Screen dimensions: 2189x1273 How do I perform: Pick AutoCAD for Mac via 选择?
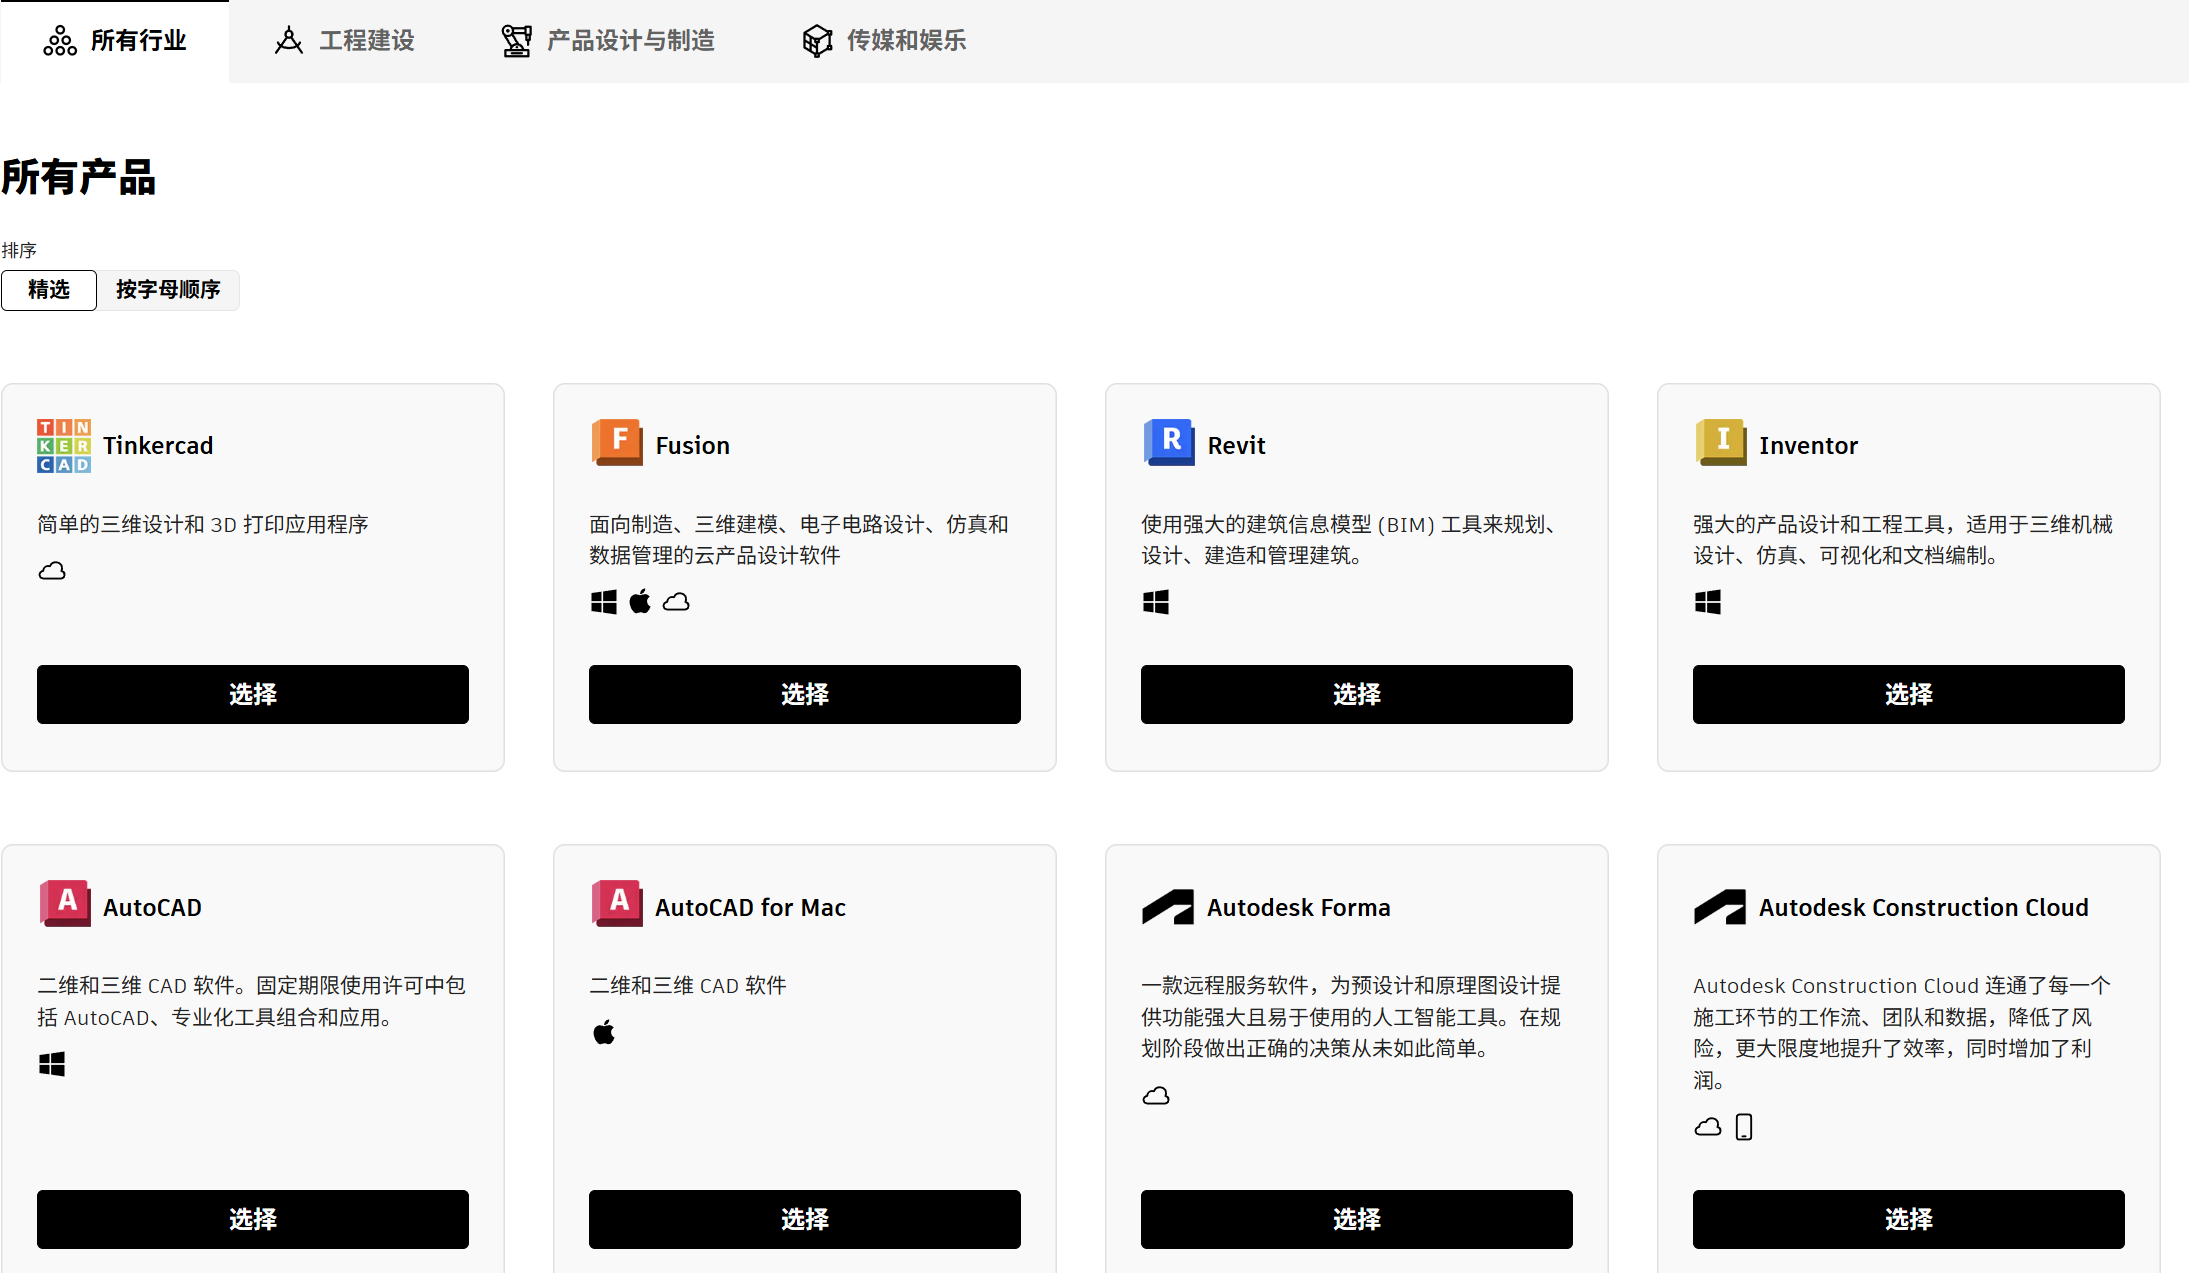805,1219
